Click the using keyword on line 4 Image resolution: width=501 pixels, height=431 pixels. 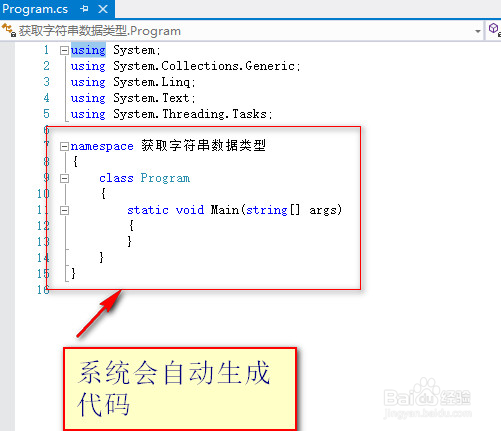(88, 98)
